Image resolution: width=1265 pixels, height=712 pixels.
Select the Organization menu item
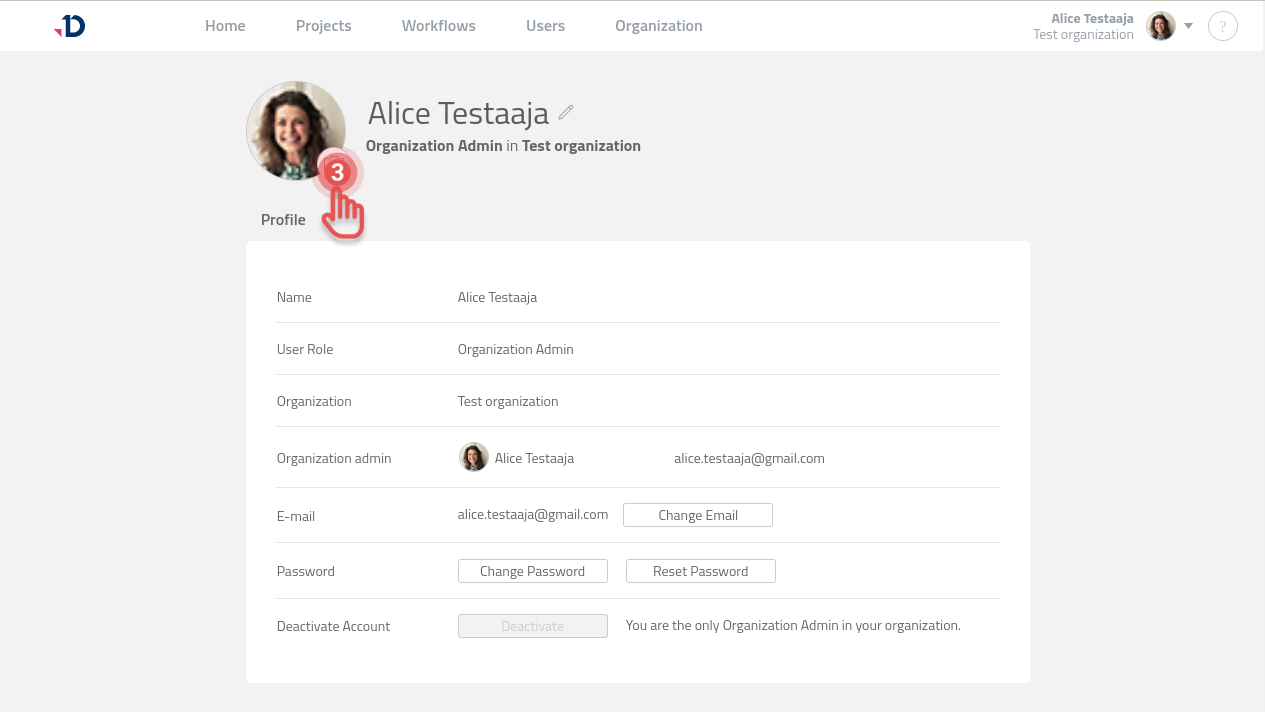coord(658,26)
